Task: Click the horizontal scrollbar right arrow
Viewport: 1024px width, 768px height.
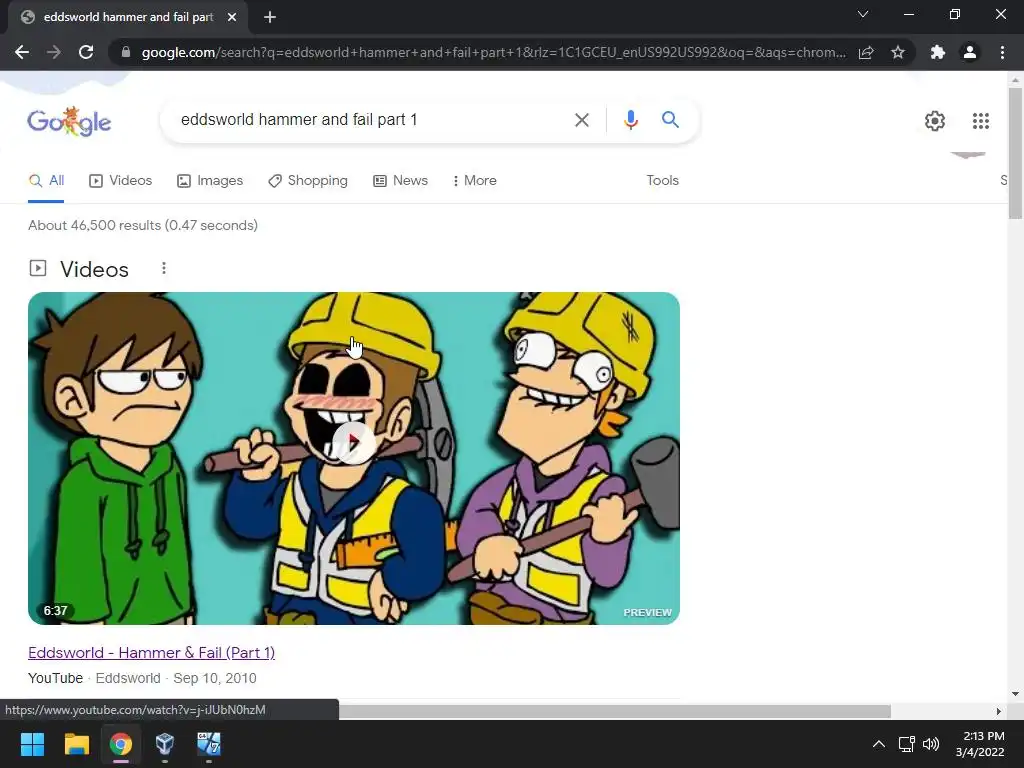Action: pos(998,711)
